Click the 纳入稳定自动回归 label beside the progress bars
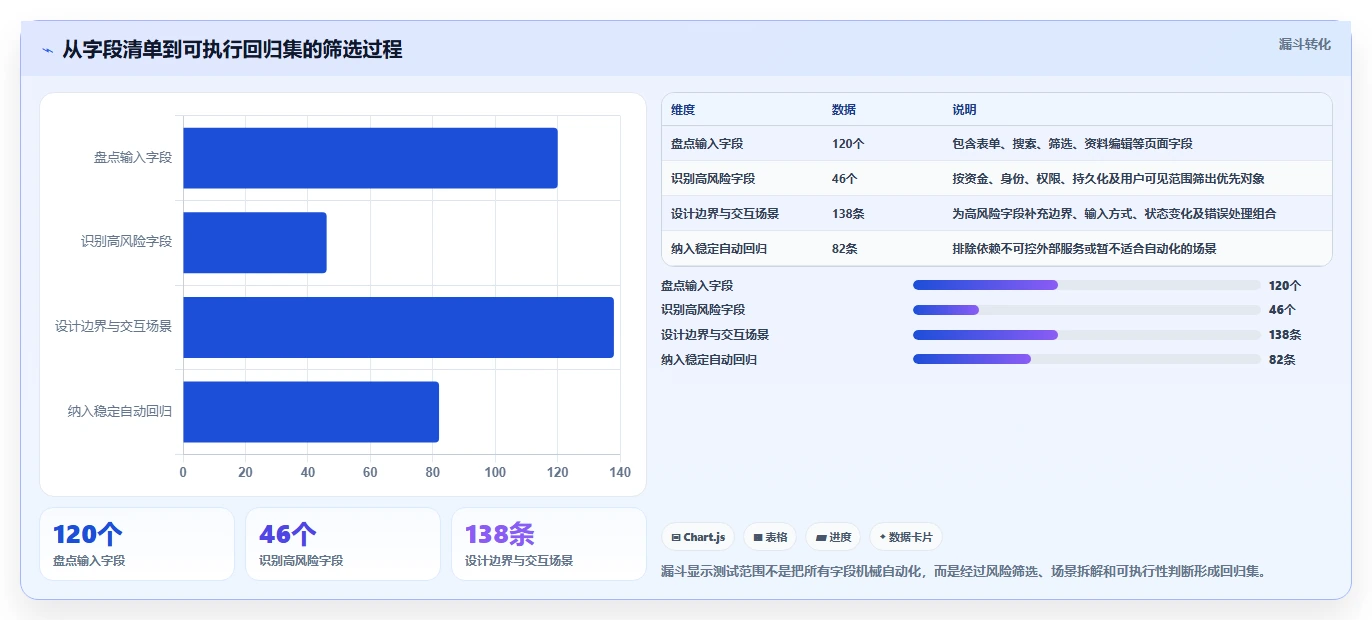Screen dimensions: 1372x620 709,359
